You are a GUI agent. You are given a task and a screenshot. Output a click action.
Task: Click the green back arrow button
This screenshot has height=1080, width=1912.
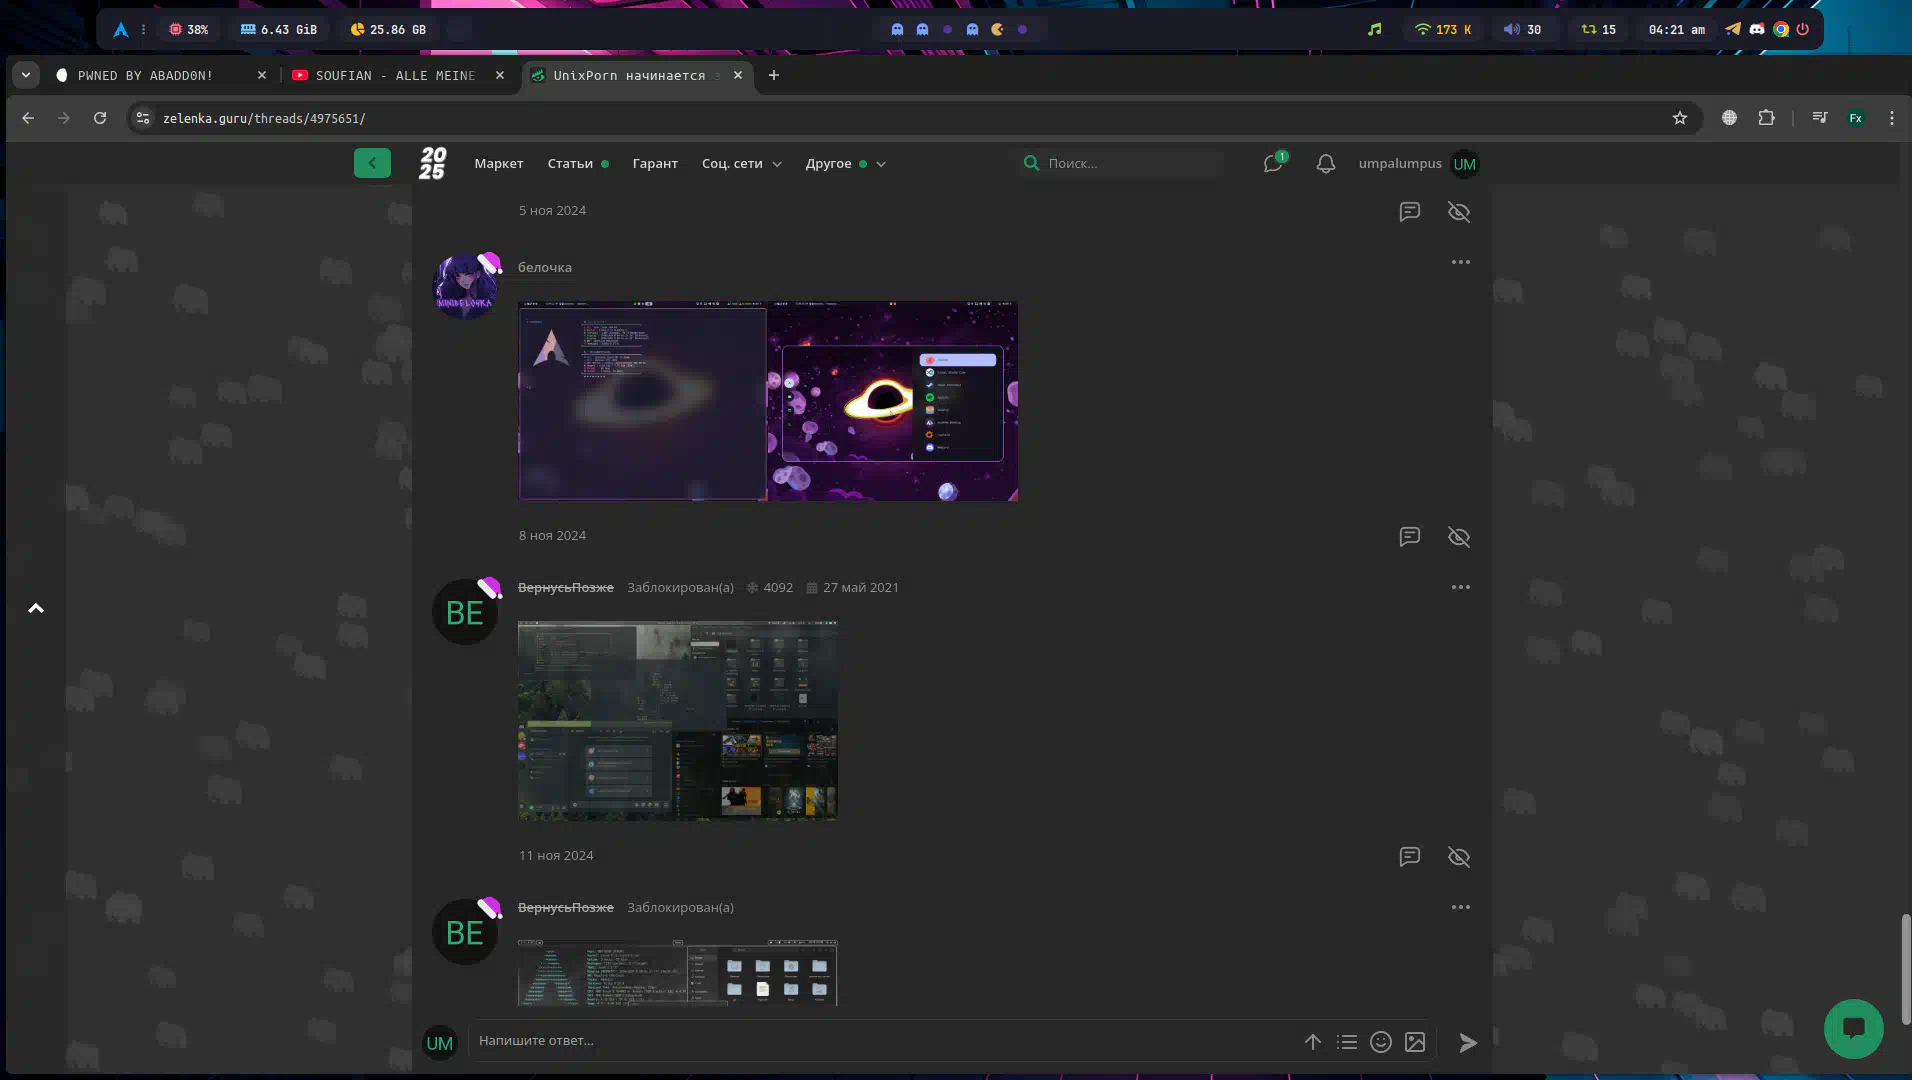tap(372, 163)
